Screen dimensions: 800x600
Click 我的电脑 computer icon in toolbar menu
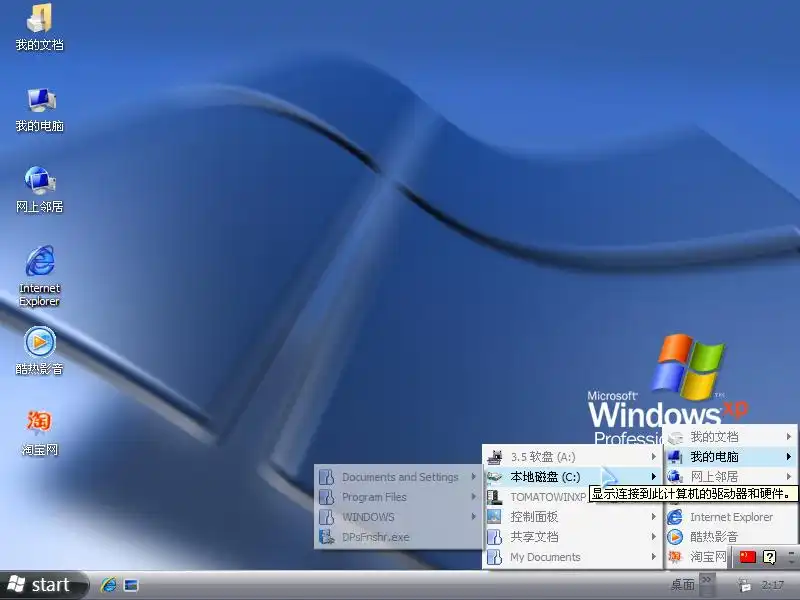tap(675, 457)
